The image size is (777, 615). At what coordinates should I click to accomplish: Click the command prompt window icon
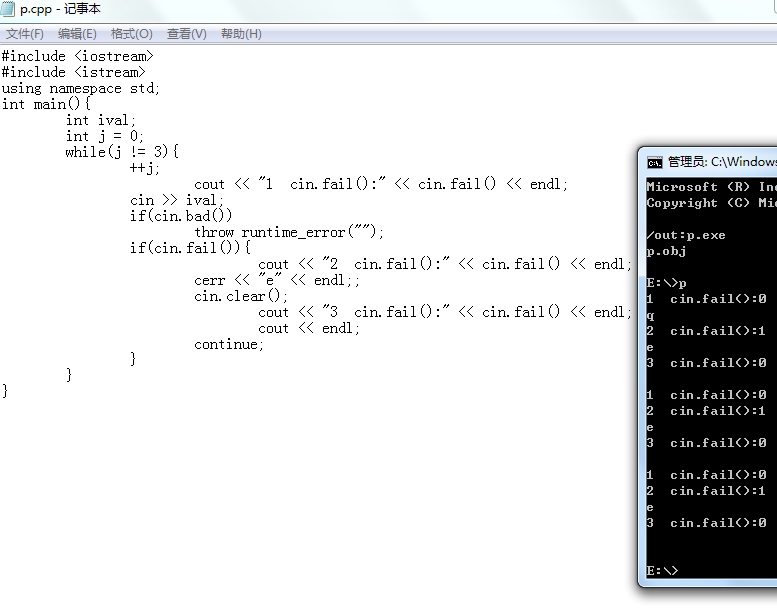pyautogui.click(x=654, y=162)
